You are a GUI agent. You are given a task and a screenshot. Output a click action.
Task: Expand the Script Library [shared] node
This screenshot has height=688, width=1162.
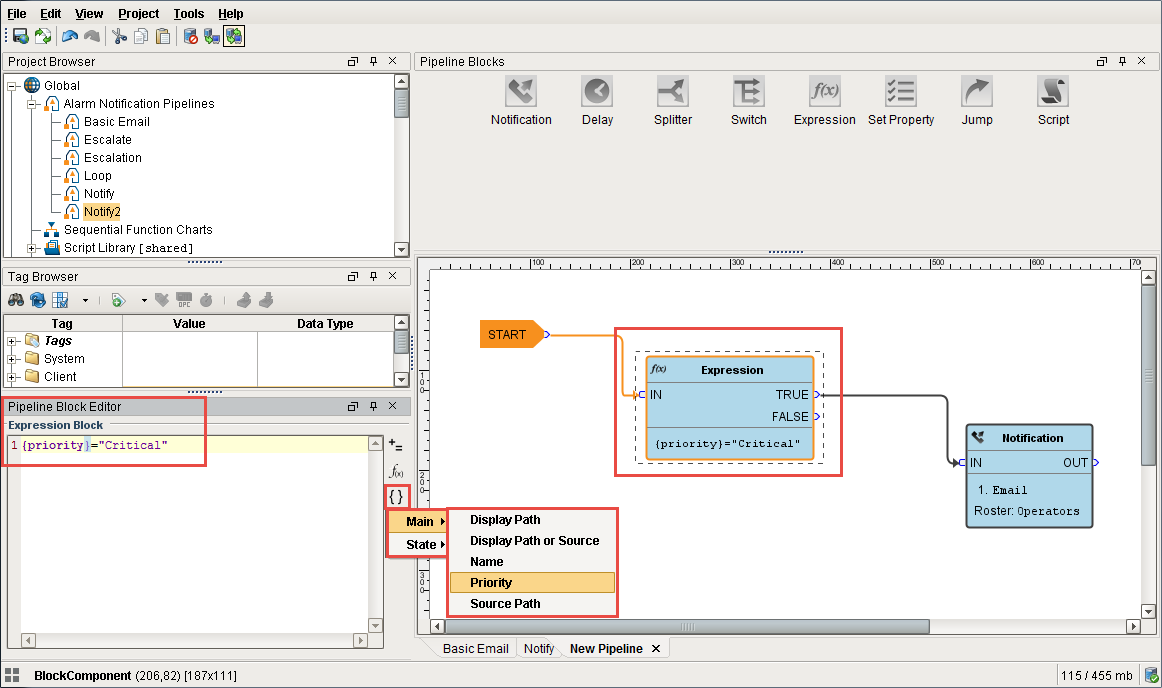coord(32,248)
